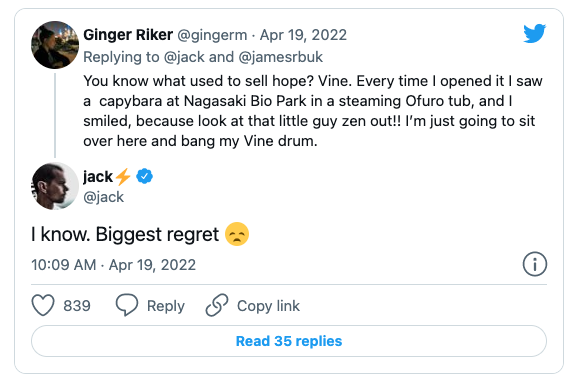
Task: Click the 'Replying to @jack and @jamesrbuk' line
Action: point(203,57)
